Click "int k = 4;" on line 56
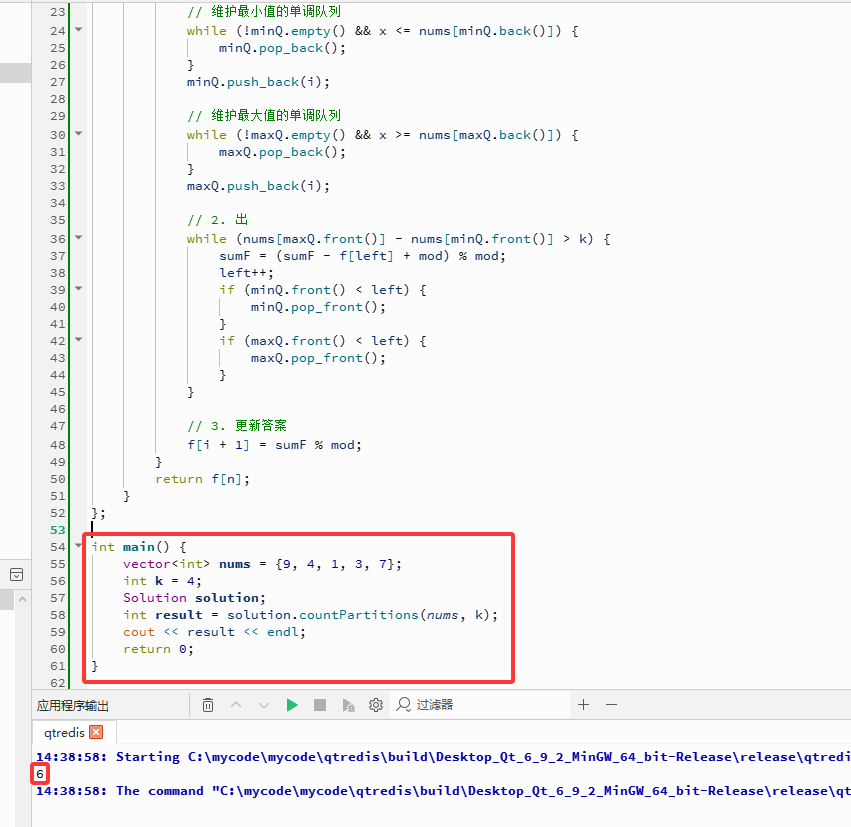 point(162,581)
